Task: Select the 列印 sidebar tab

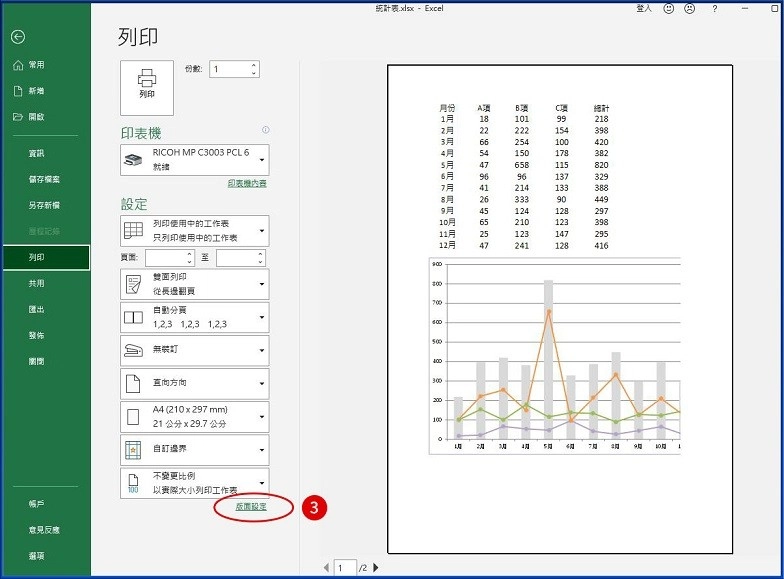Action: click(46, 258)
